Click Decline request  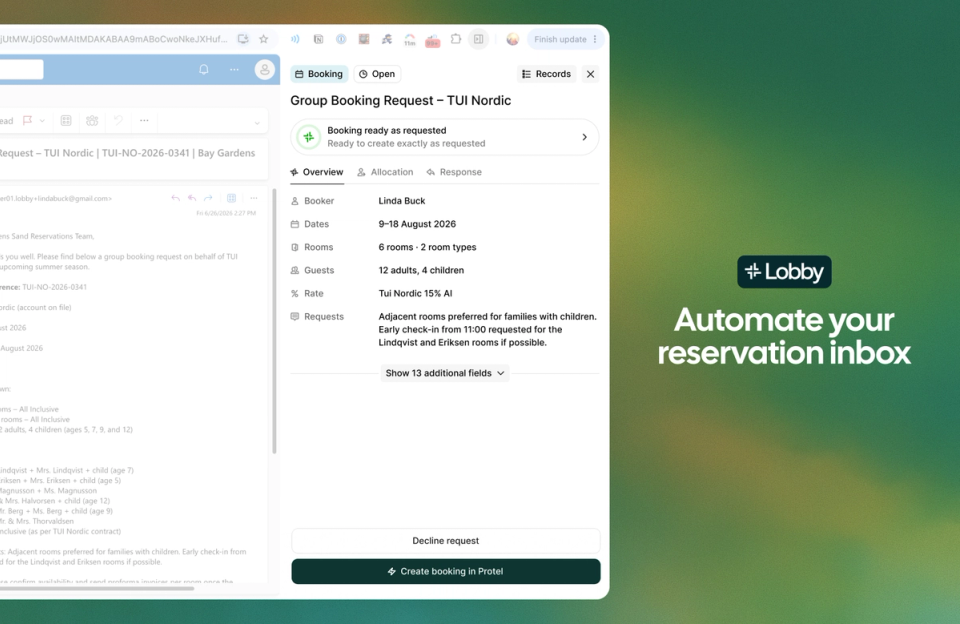(x=446, y=541)
